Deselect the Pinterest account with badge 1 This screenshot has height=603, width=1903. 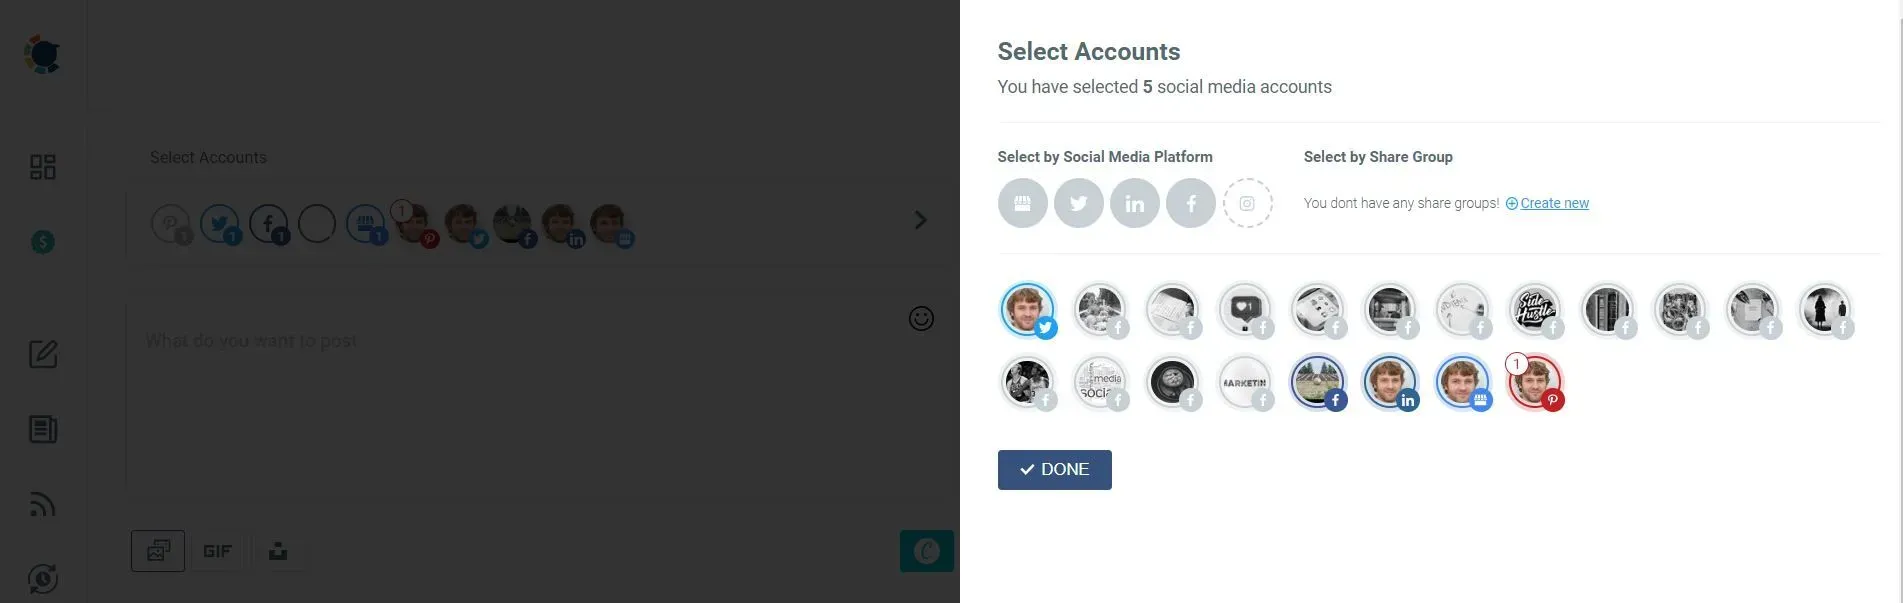(x=1535, y=382)
